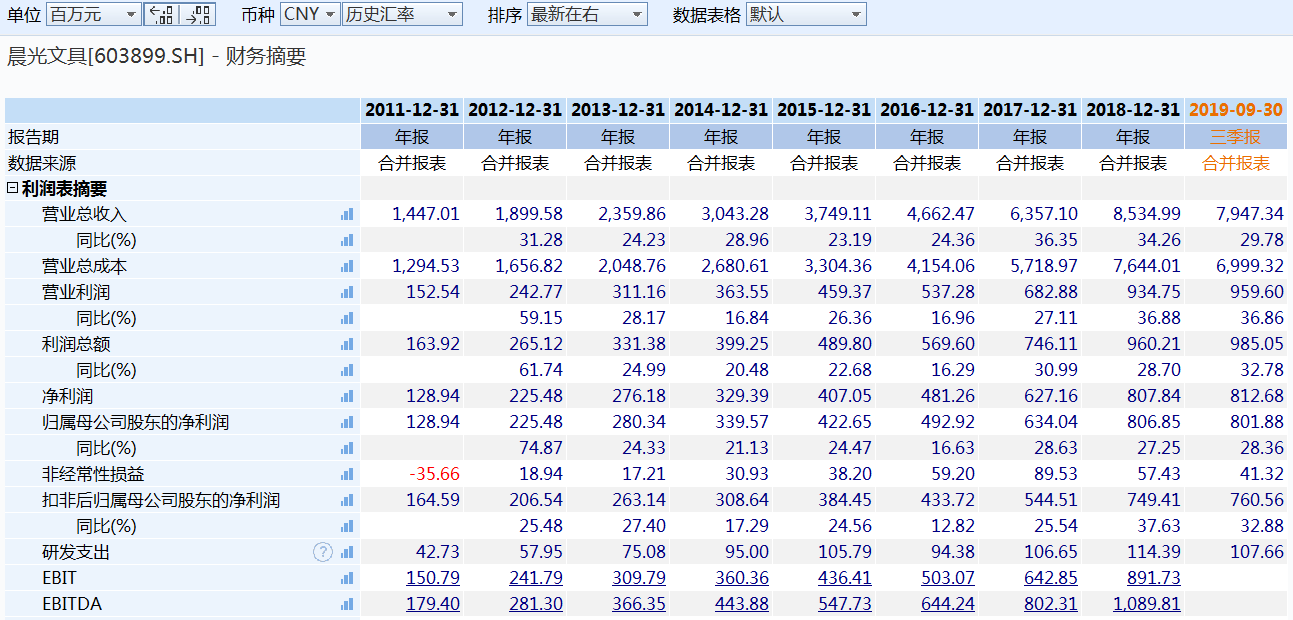Click chart icon in 营业总收入 row
The image size is (1293, 620).
coord(347,214)
